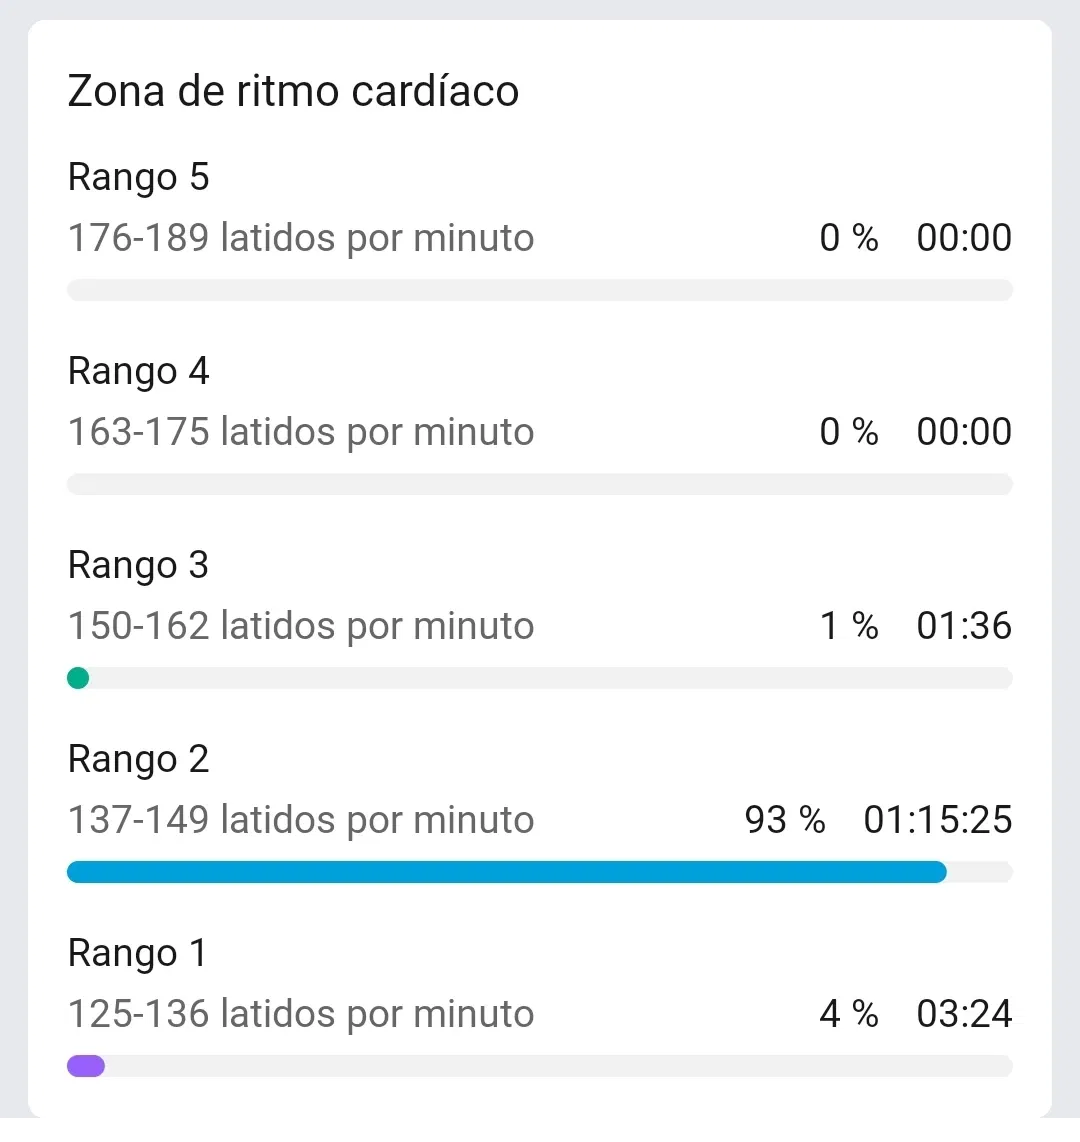Image resolution: width=1080 pixels, height=1142 pixels.
Task: Select the Rango 5 label
Action: (x=138, y=178)
